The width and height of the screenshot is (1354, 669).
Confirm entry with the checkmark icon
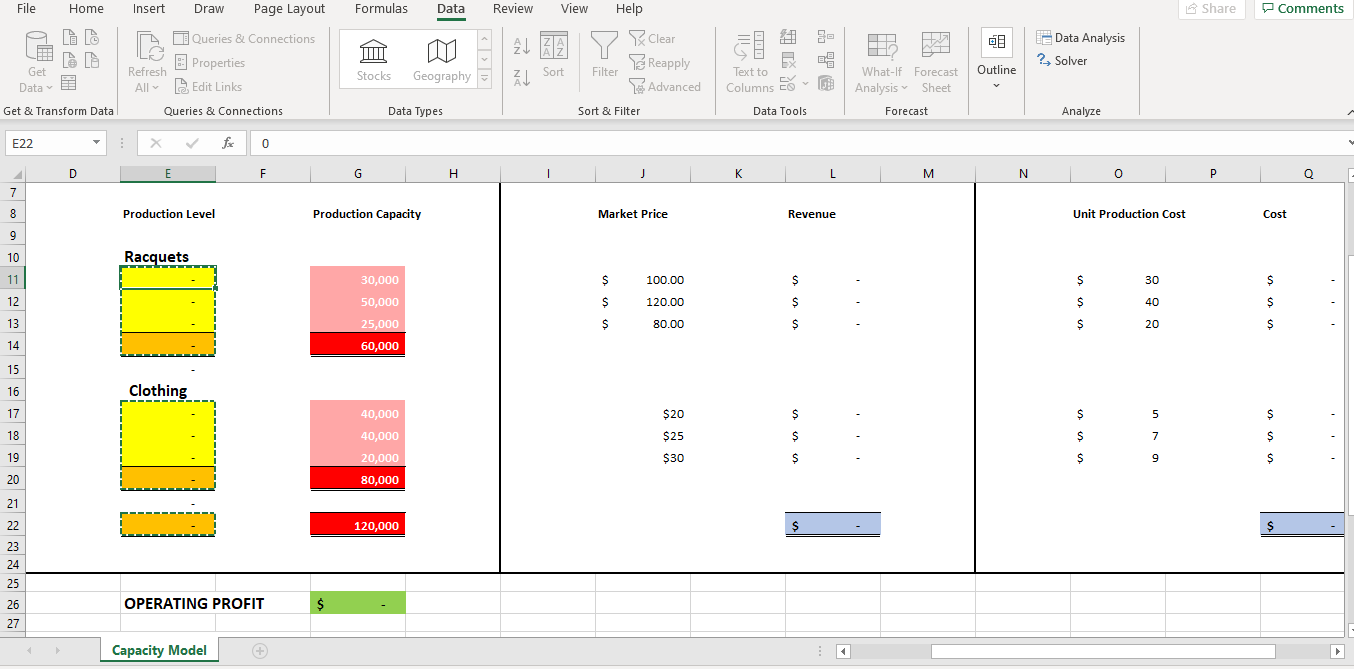192,143
